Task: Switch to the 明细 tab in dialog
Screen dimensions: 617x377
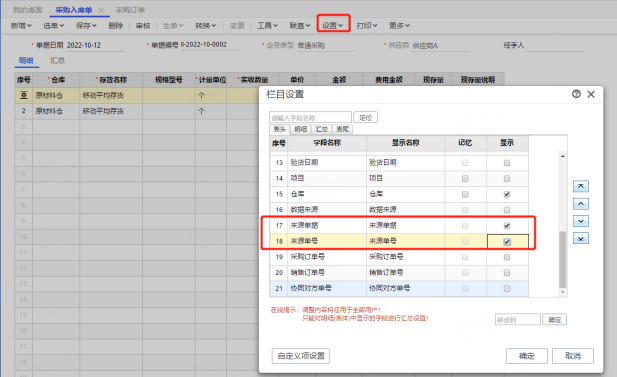Action: pos(301,129)
